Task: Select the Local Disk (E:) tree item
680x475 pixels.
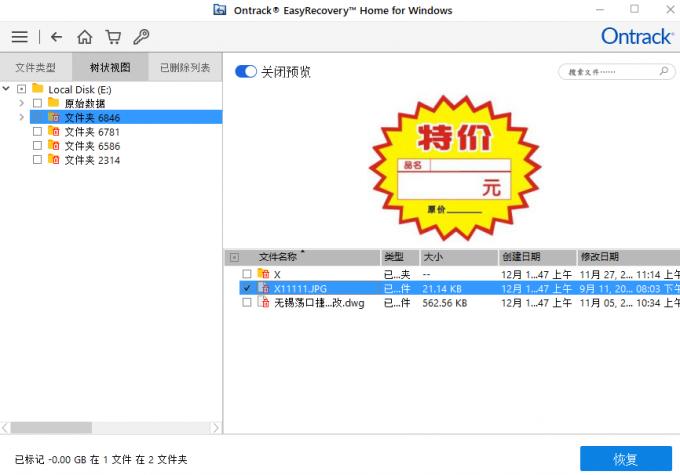Action: coord(80,89)
